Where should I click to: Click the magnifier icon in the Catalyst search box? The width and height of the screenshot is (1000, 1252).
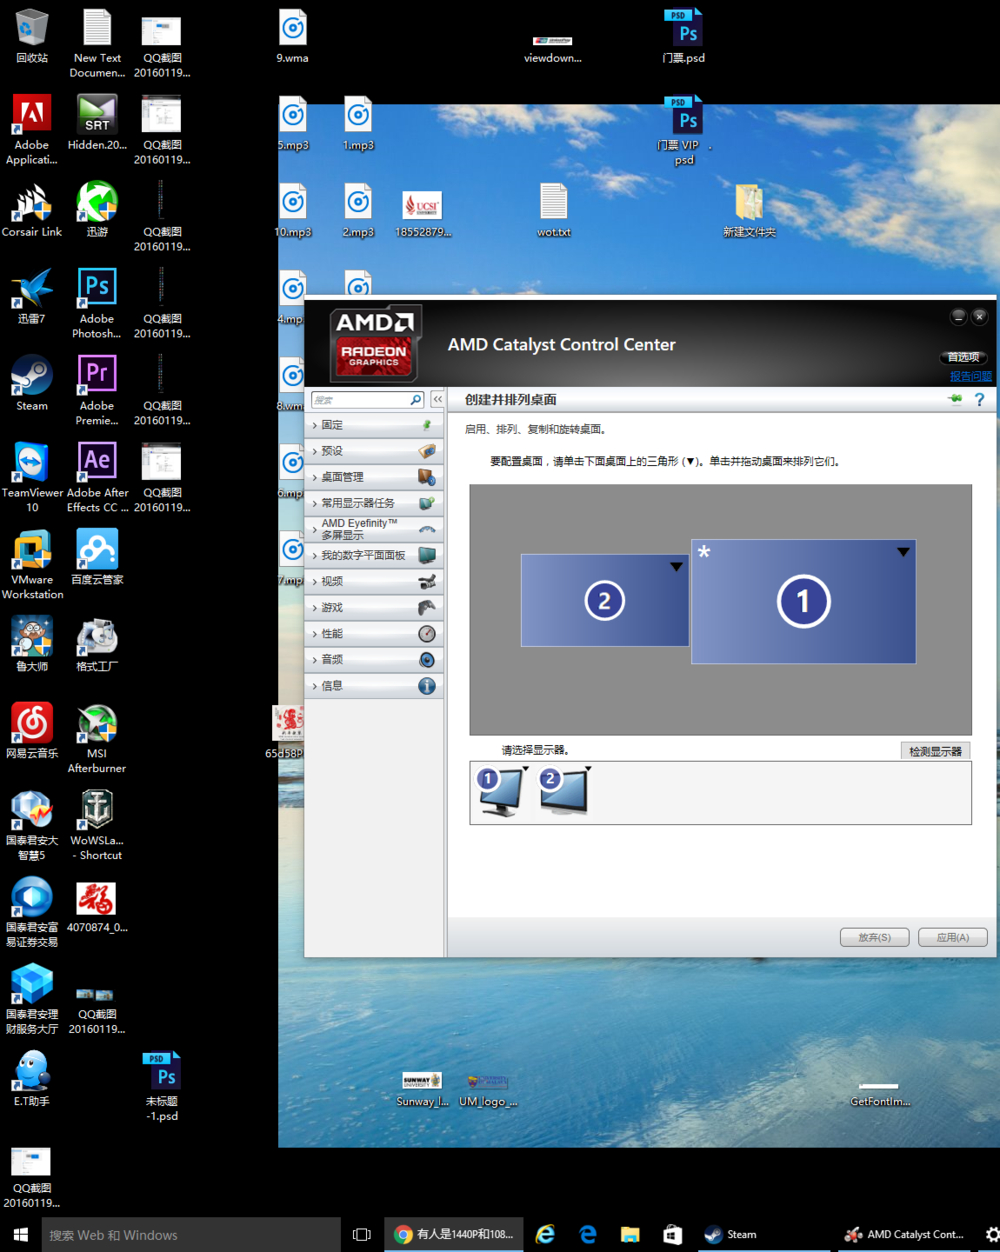coord(416,399)
